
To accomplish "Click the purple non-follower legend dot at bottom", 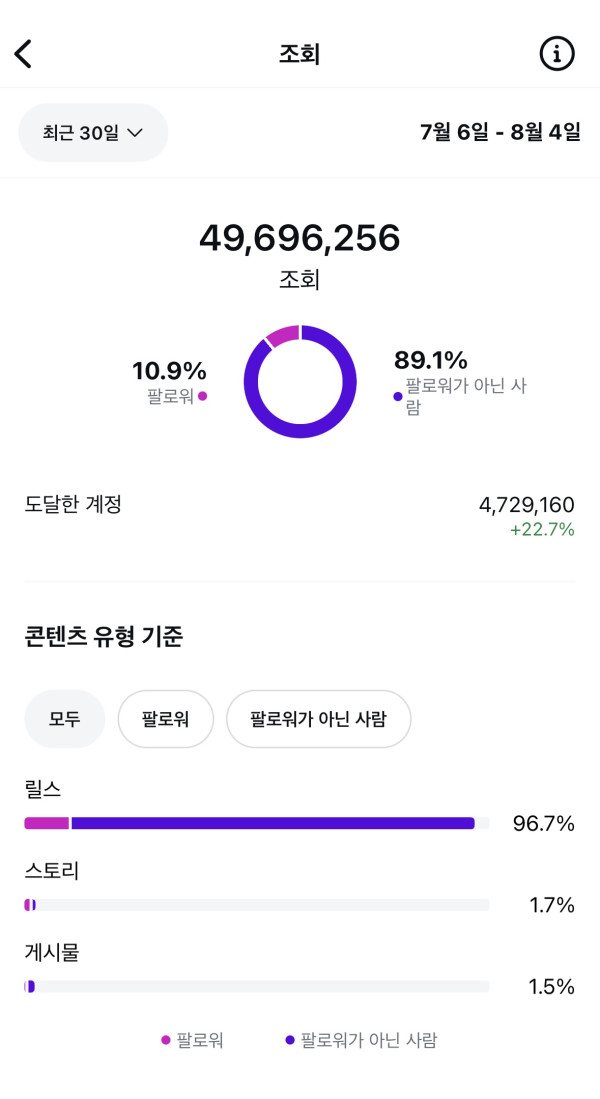I will (x=290, y=1040).
